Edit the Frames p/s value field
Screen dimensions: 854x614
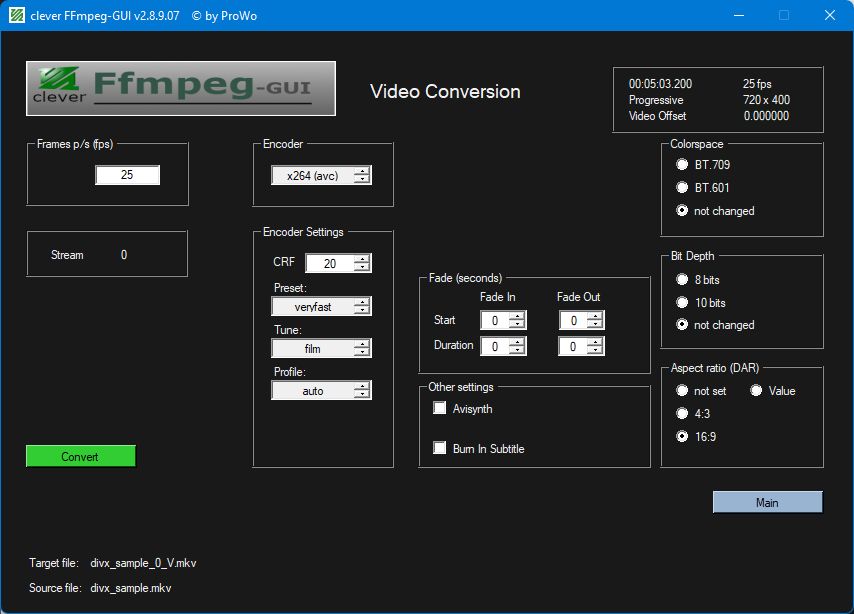point(127,175)
